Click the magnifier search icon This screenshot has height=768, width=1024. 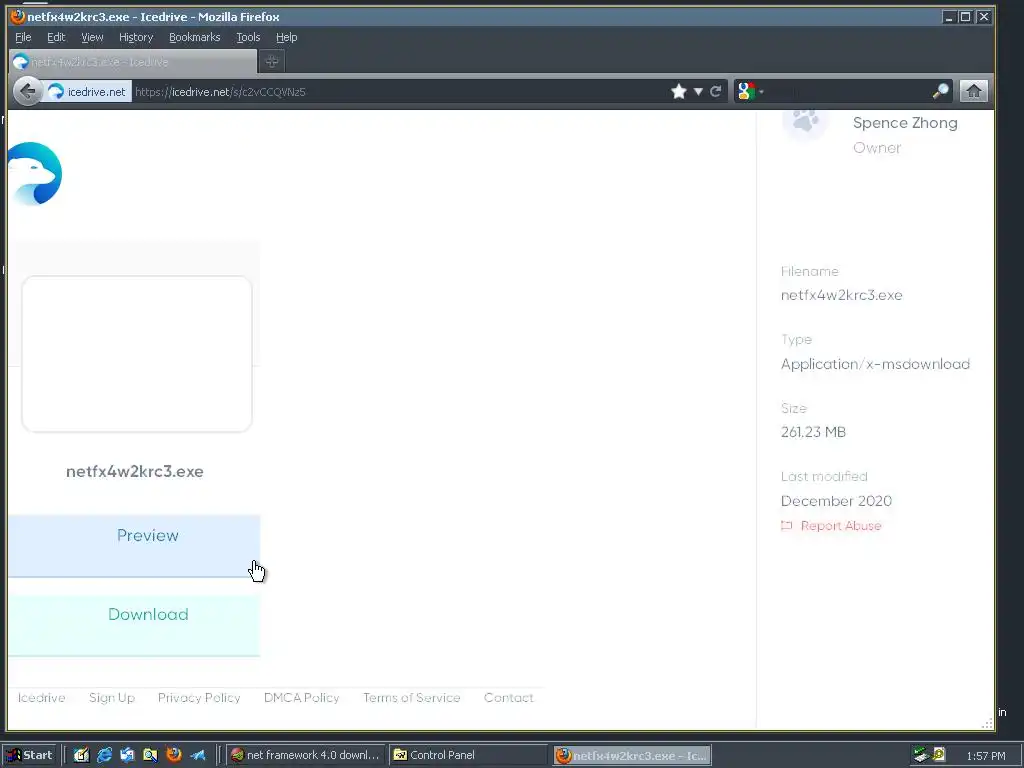click(x=940, y=91)
